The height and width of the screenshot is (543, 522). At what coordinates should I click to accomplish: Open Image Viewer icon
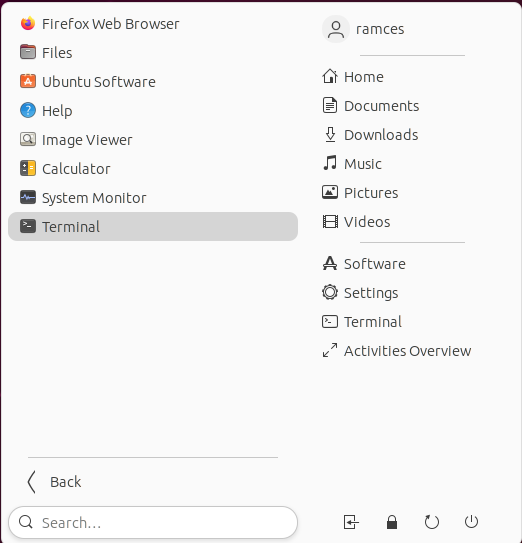[28, 139]
